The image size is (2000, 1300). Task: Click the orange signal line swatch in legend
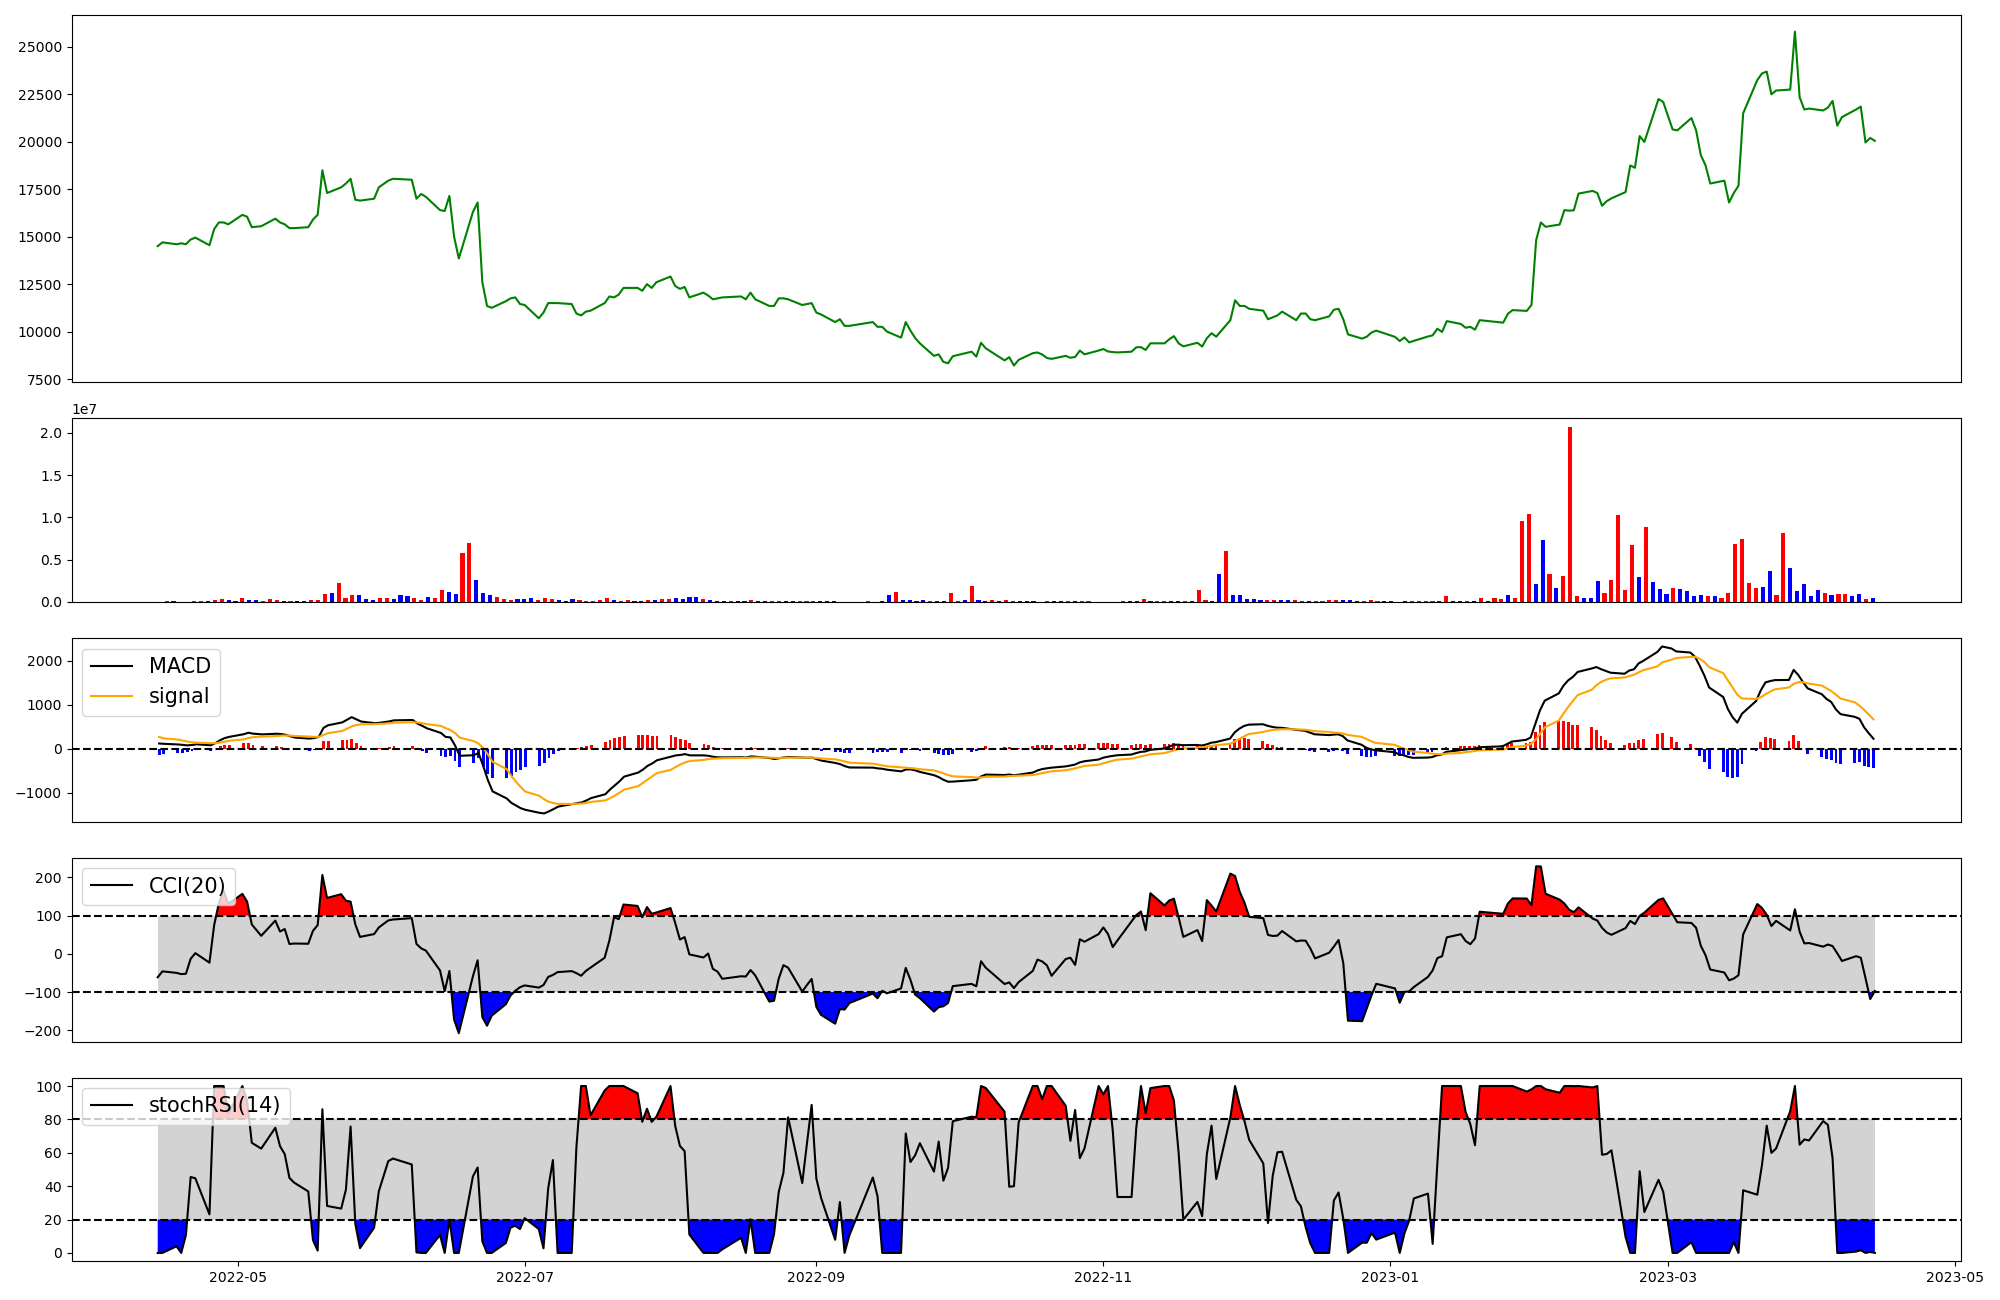pyautogui.click(x=111, y=696)
